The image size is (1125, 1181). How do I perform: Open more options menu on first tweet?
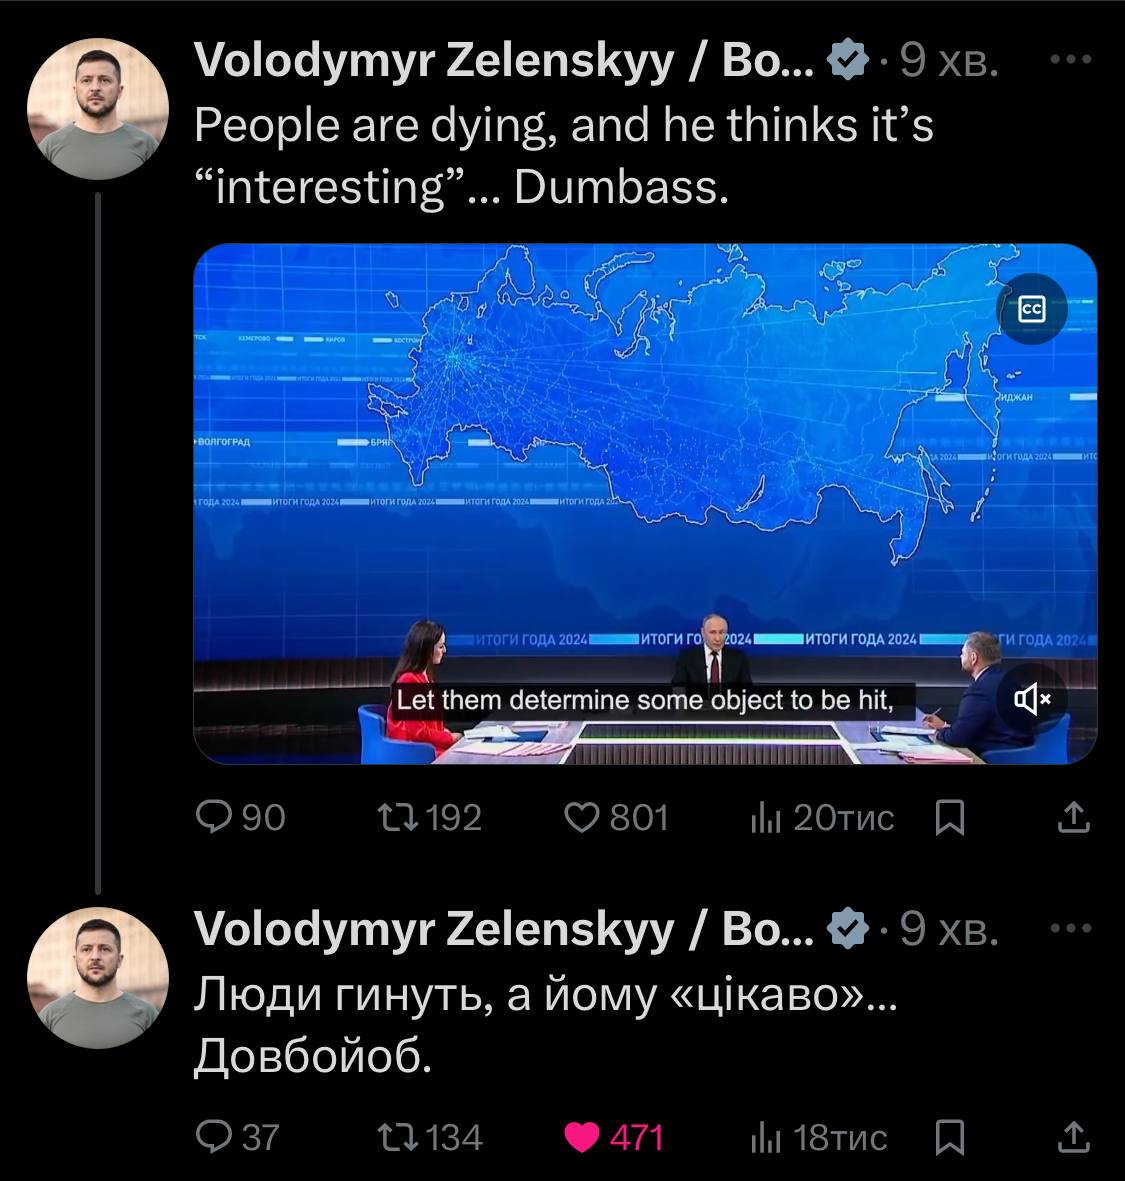point(1071,60)
